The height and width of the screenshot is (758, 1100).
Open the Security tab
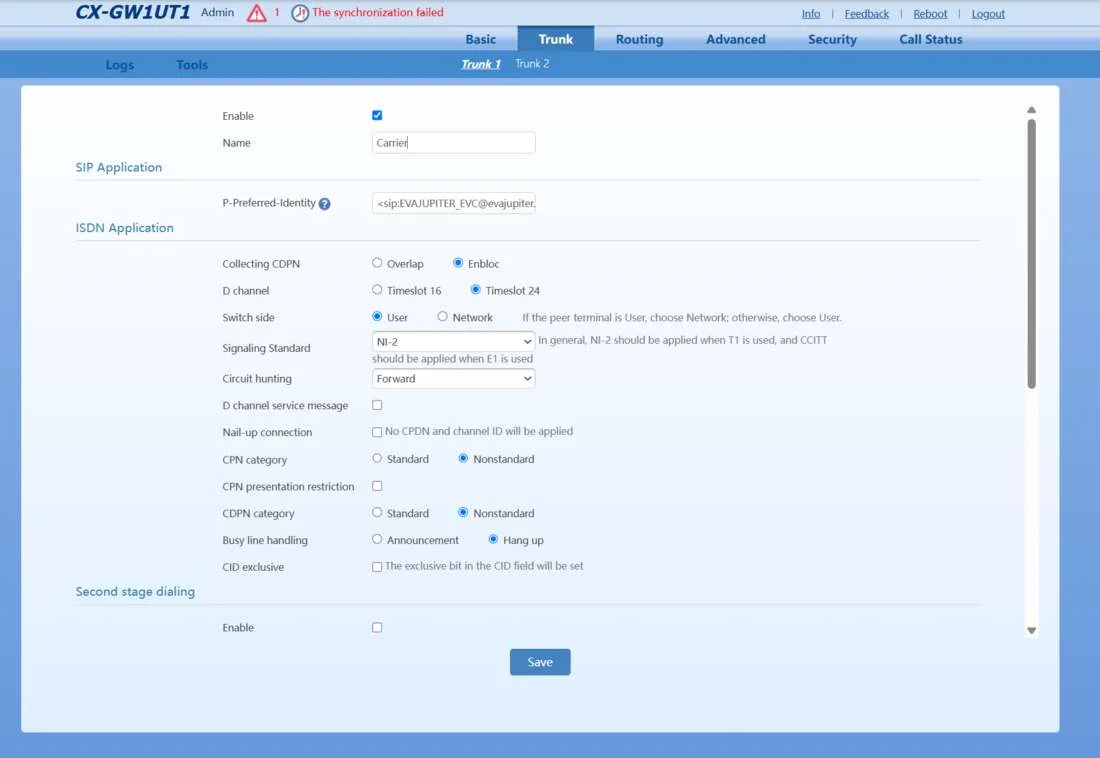pos(832,39)
